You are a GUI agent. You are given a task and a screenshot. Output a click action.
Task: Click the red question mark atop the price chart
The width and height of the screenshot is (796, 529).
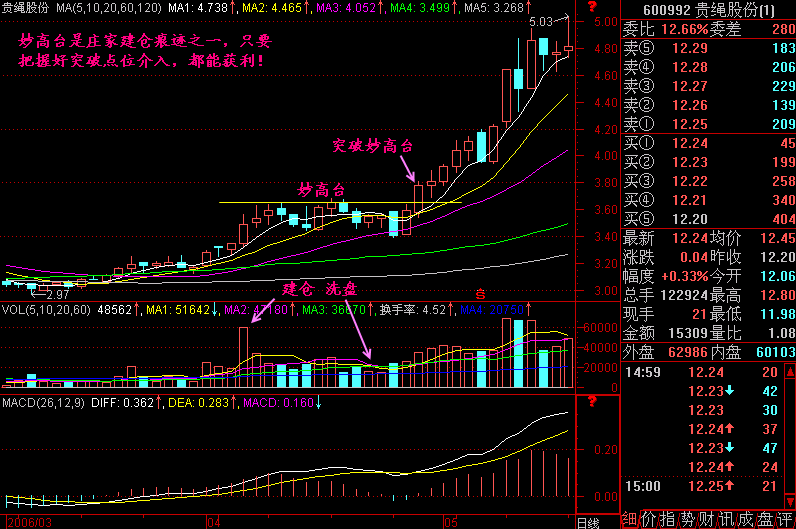[x=591, y=9]
